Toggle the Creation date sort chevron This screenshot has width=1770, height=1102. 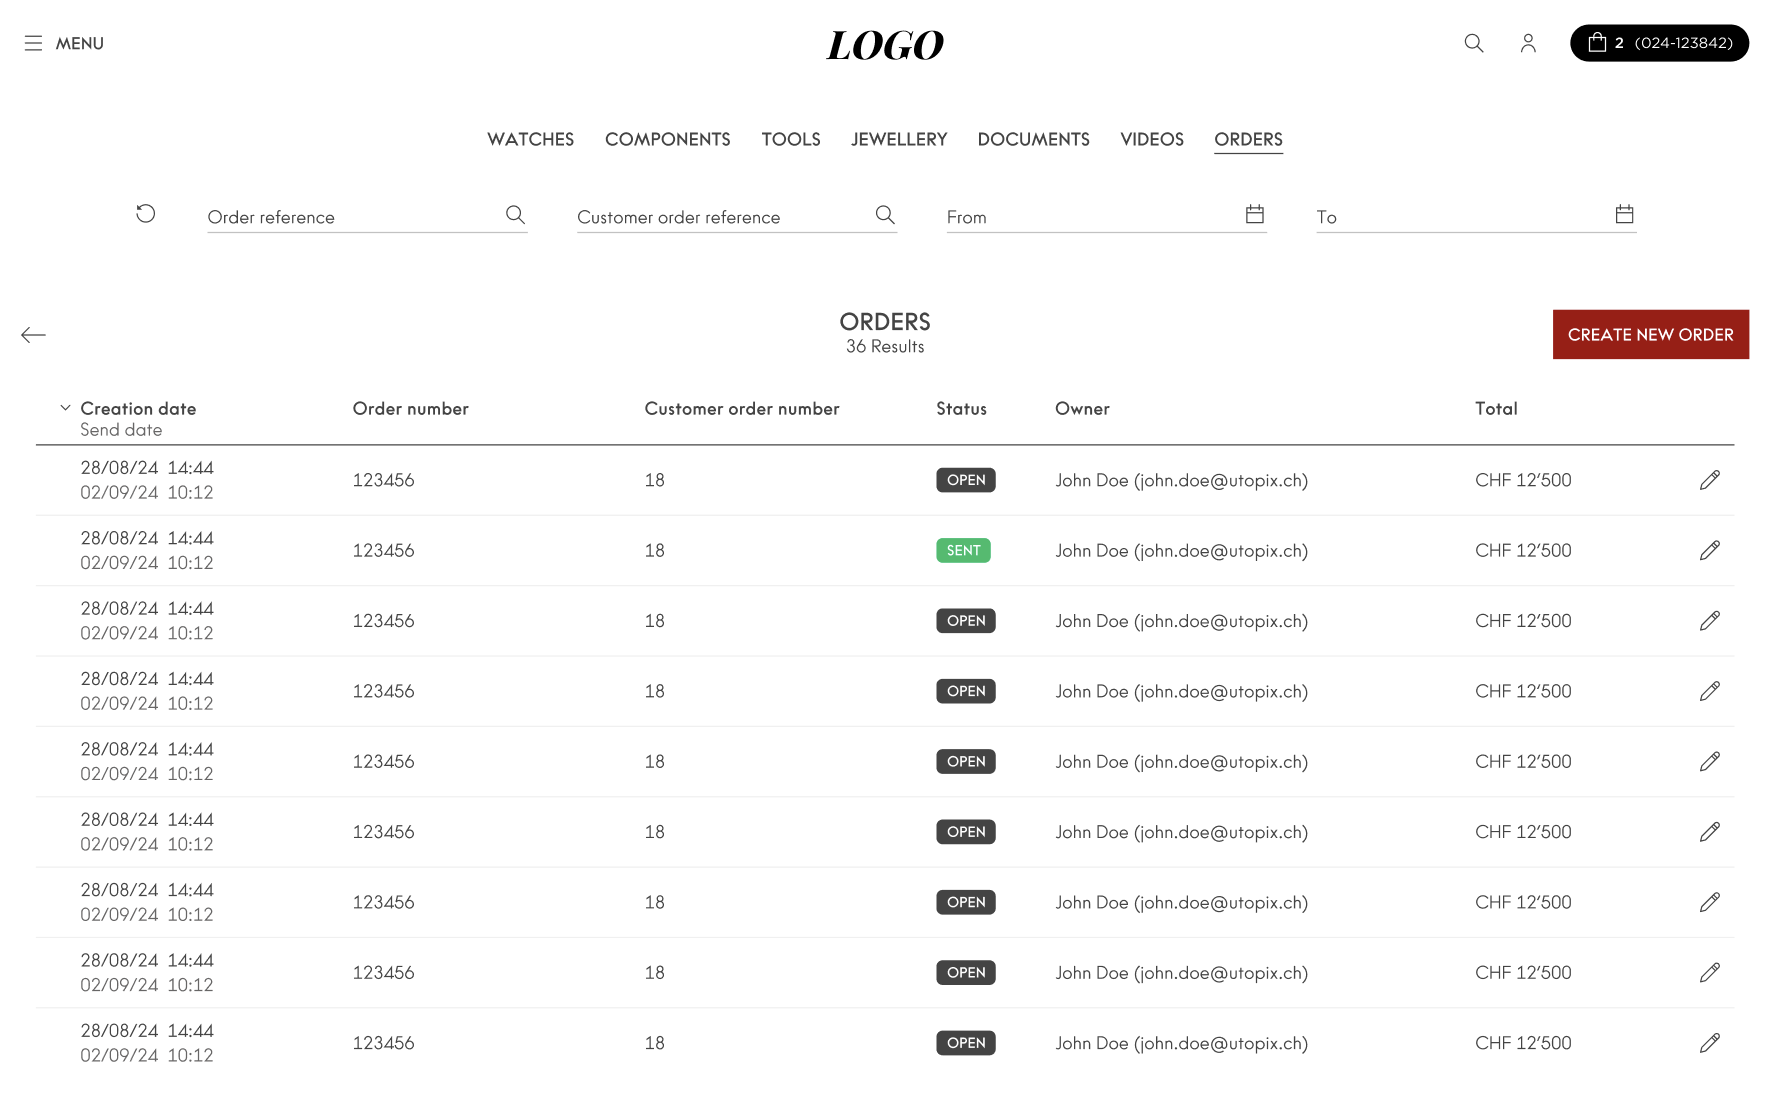click(x=65, y=408)
